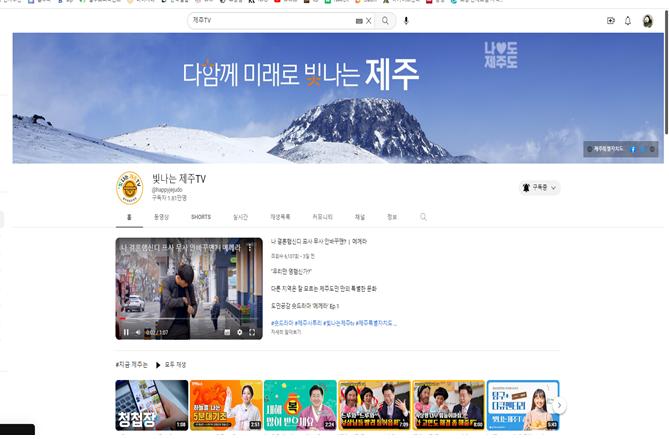This screenshot has width=669, height=439.
Task: Open the orange 5분대기조 video thumbnail
Action: 226,405
